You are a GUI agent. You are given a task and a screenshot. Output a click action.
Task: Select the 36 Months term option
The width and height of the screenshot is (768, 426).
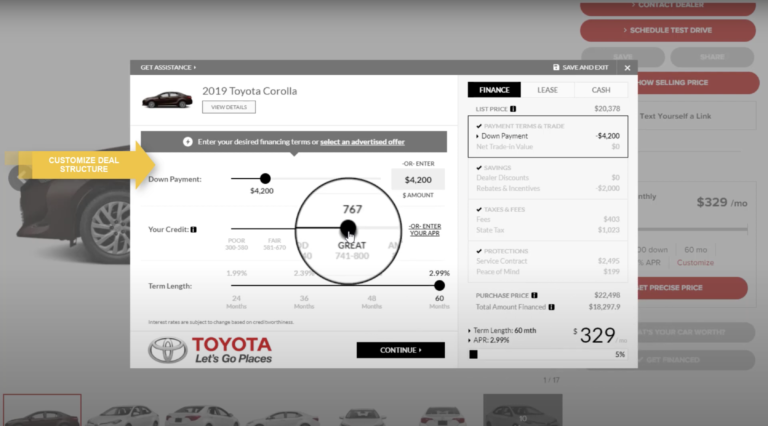(x=304, y=302)
